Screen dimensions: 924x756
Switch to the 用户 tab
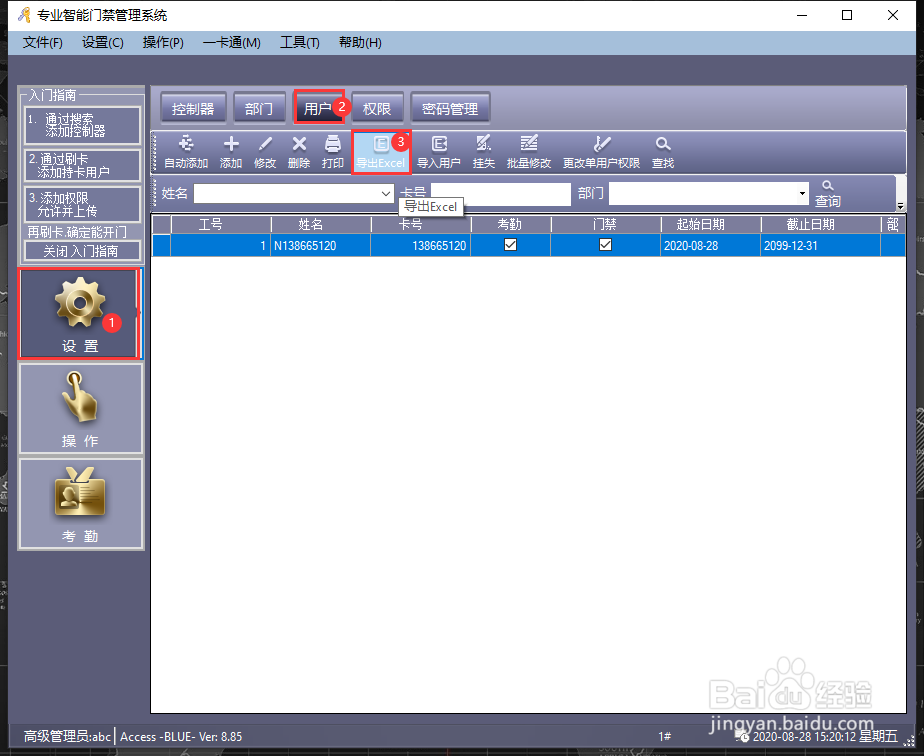pyautogui.click(x=318, y=108)
